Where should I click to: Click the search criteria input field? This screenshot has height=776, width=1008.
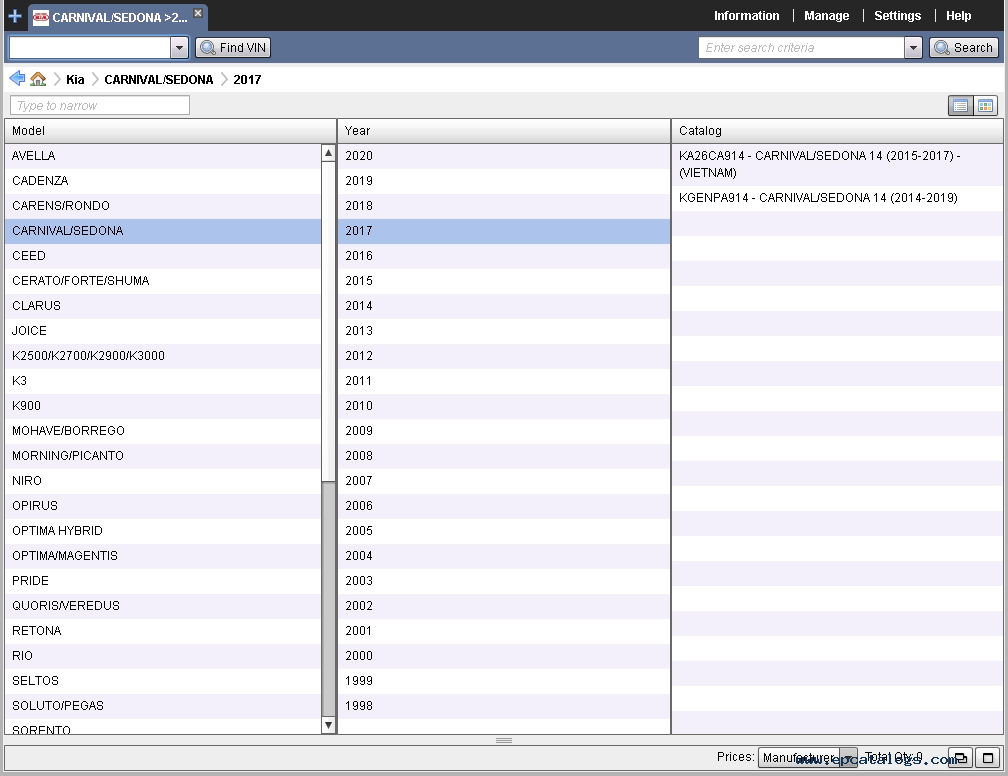[801, 48]
